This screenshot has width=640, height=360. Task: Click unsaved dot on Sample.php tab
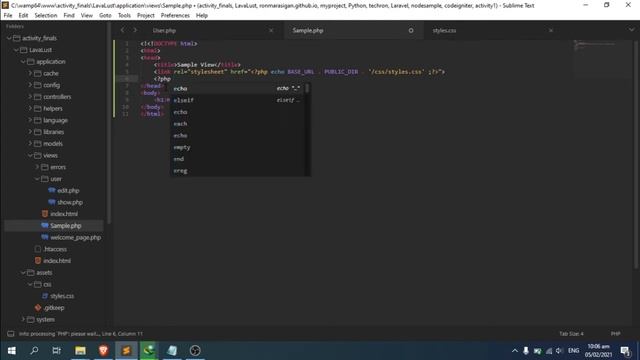point(411,31)
